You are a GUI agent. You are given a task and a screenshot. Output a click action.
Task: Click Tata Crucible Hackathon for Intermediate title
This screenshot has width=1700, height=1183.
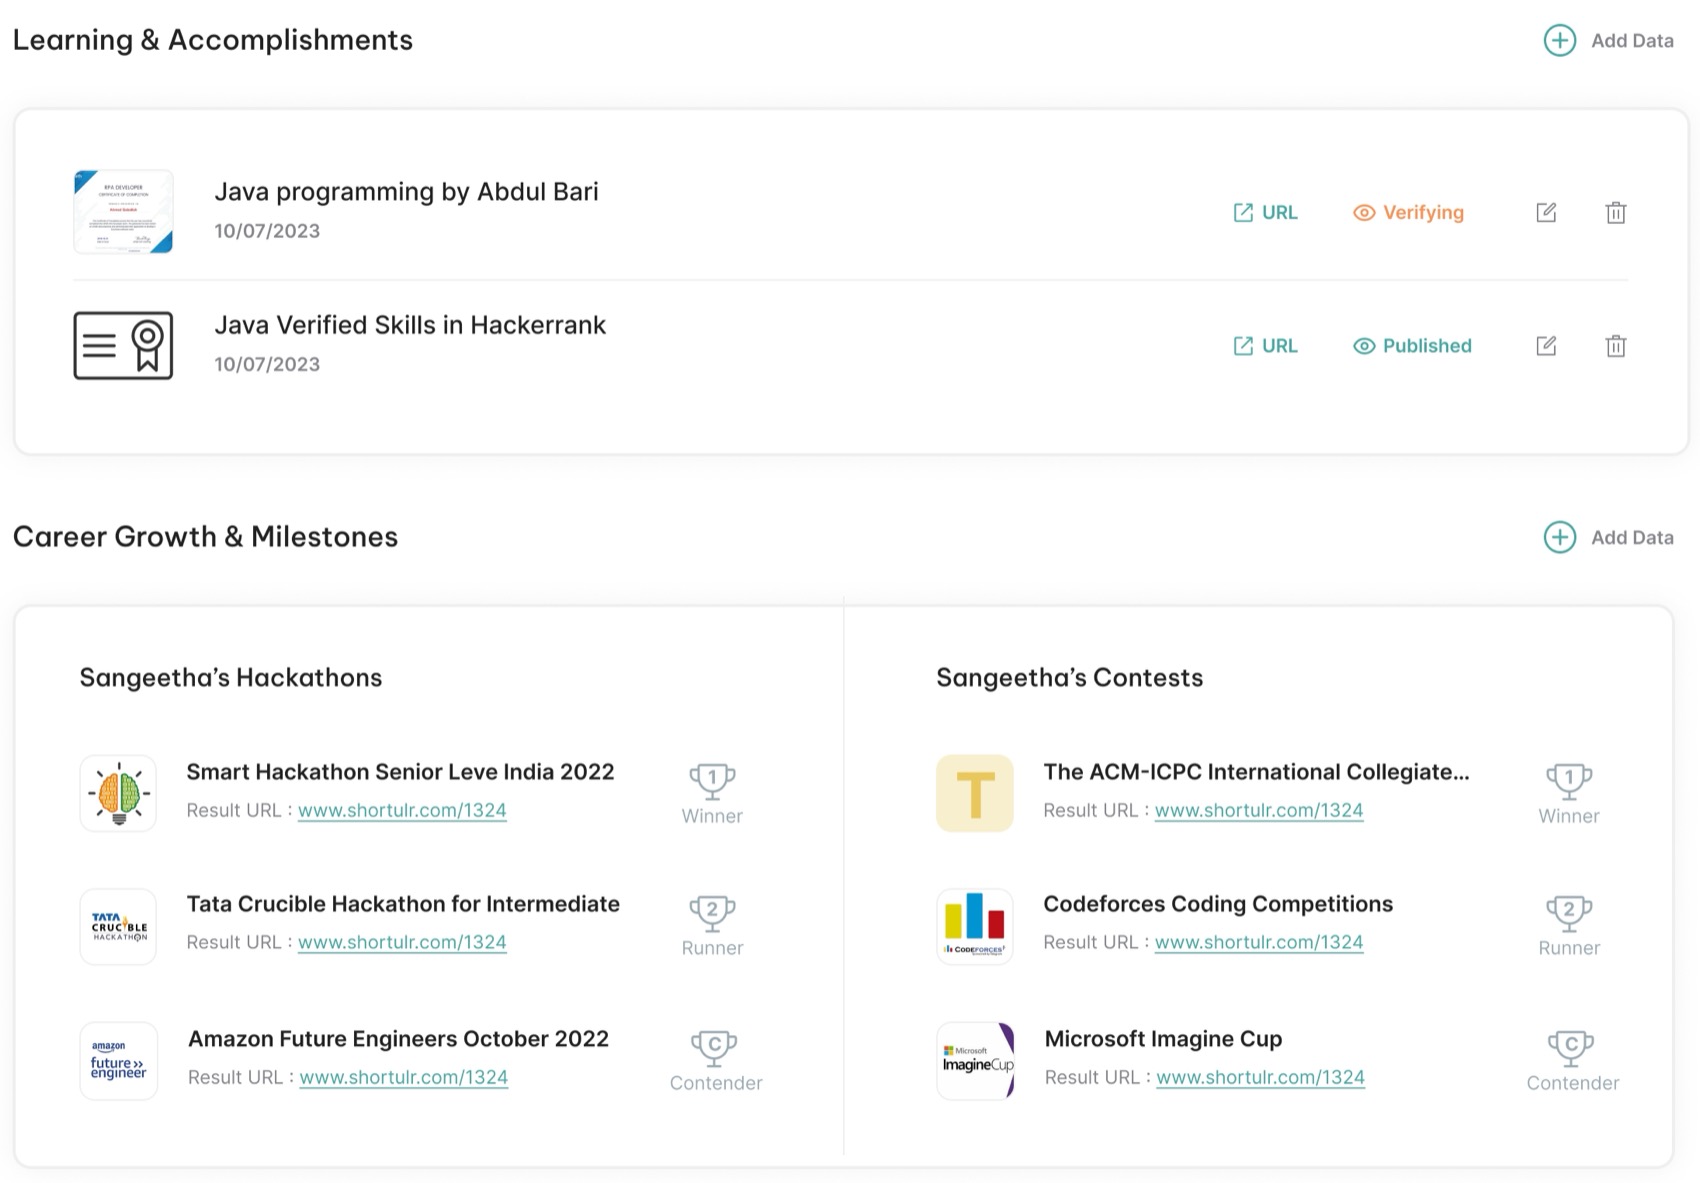[x=403, y=904]
